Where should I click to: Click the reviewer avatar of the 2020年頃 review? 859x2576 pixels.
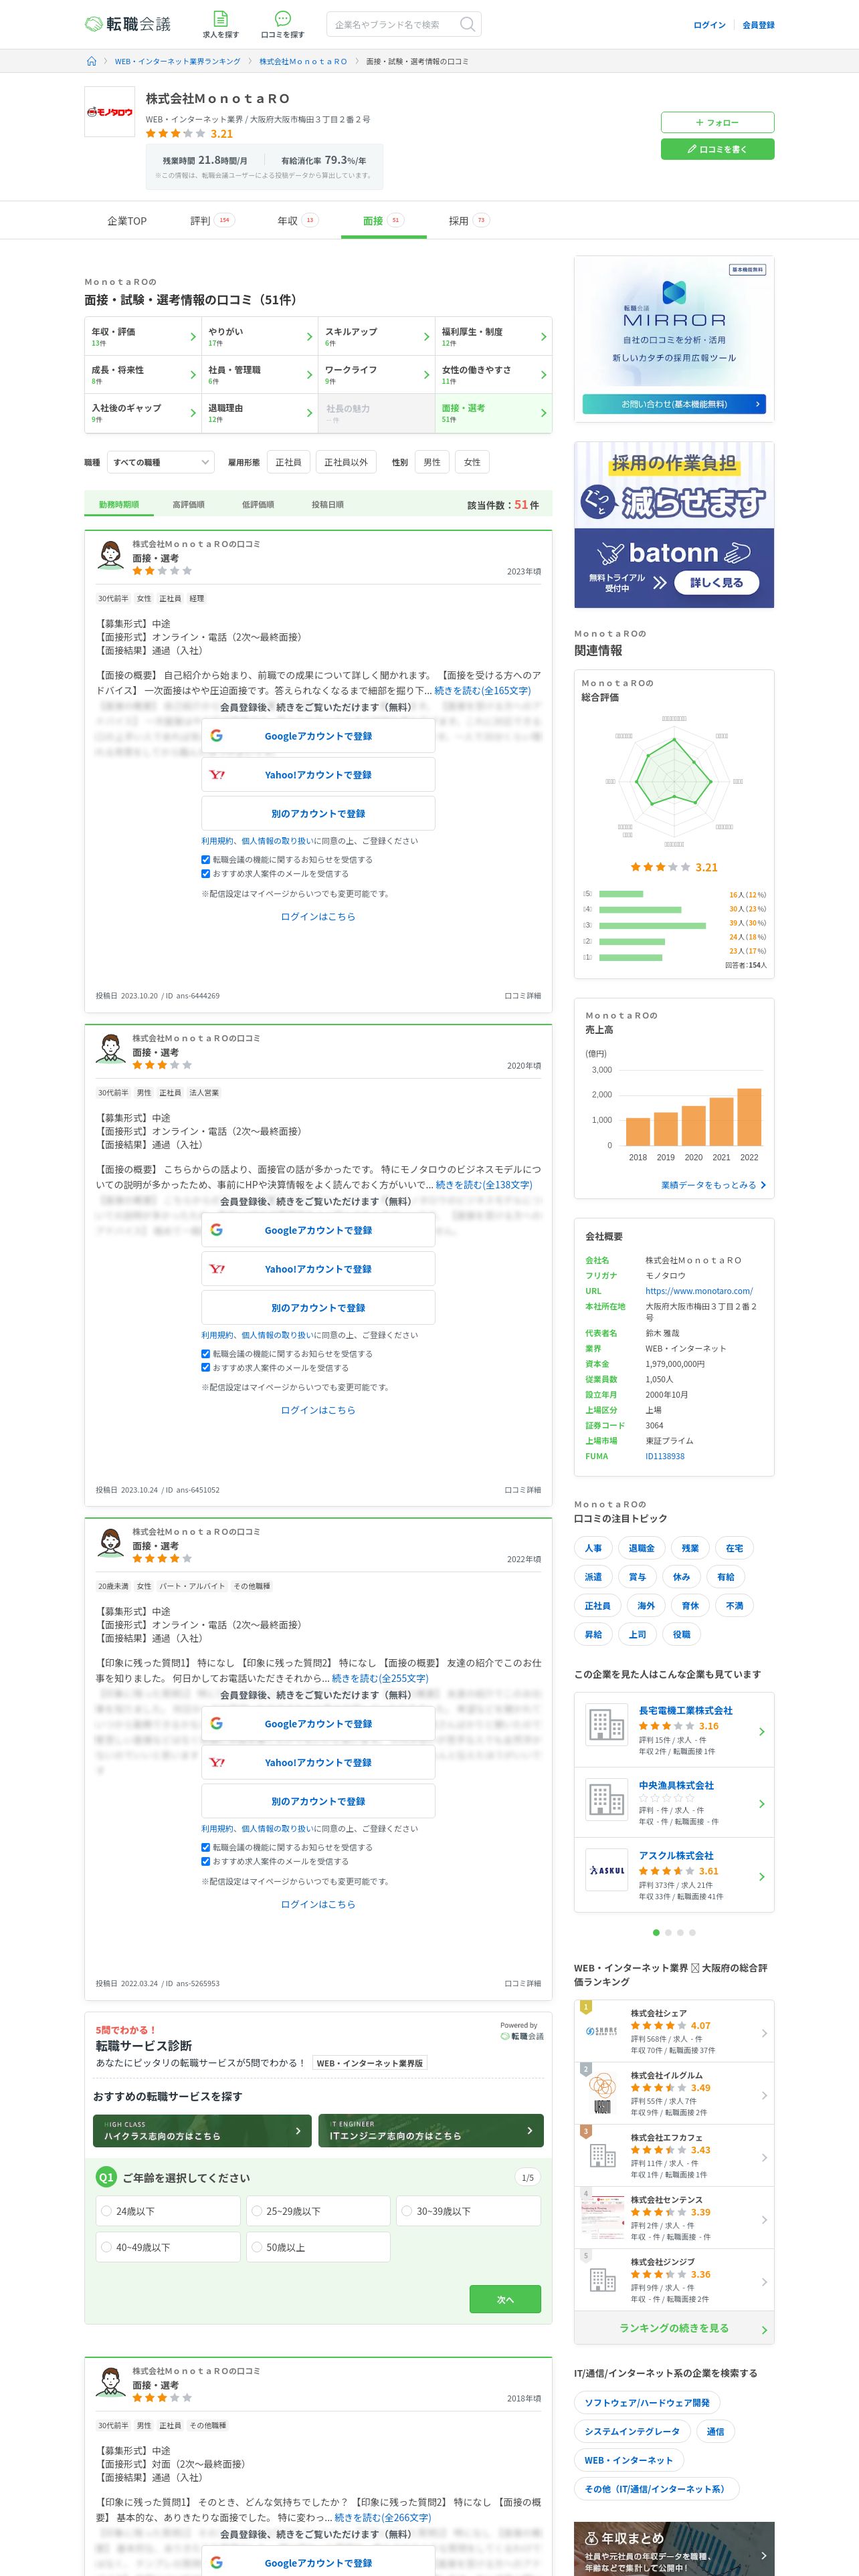[x=110, y=1049]
